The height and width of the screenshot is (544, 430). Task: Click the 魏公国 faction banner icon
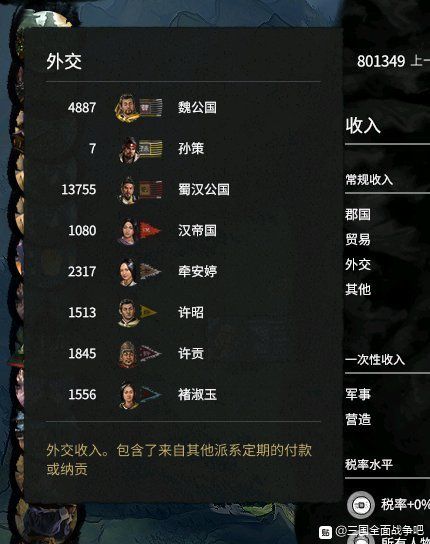point(151,107)
